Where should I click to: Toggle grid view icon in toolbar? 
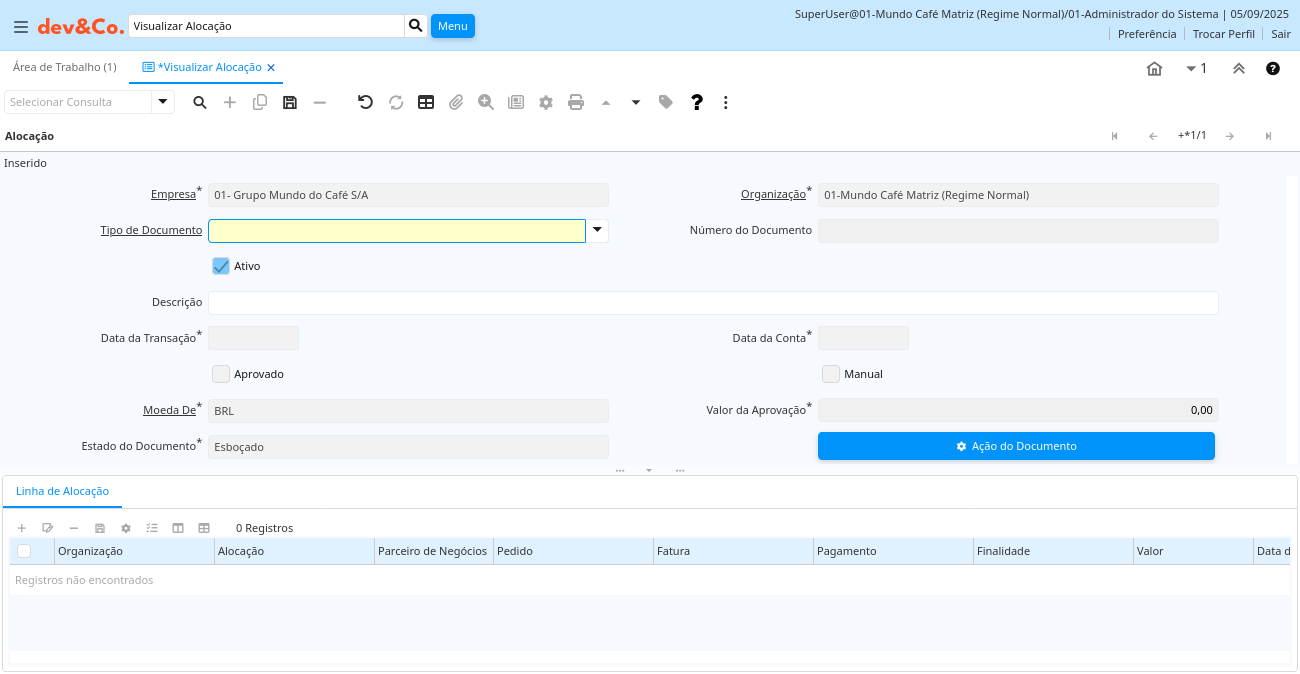pyautogui.click(x=426, y=102)
